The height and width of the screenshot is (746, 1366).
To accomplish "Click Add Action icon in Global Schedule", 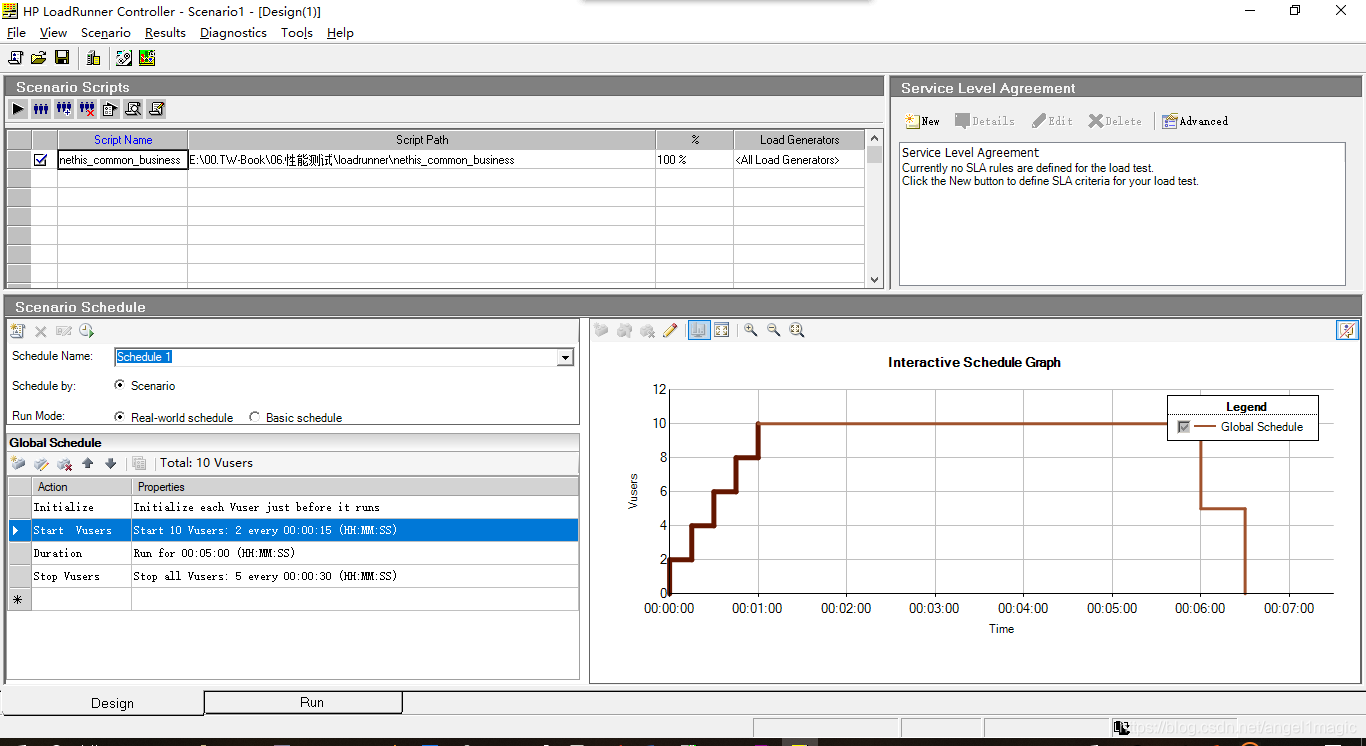I will [18, 463].
